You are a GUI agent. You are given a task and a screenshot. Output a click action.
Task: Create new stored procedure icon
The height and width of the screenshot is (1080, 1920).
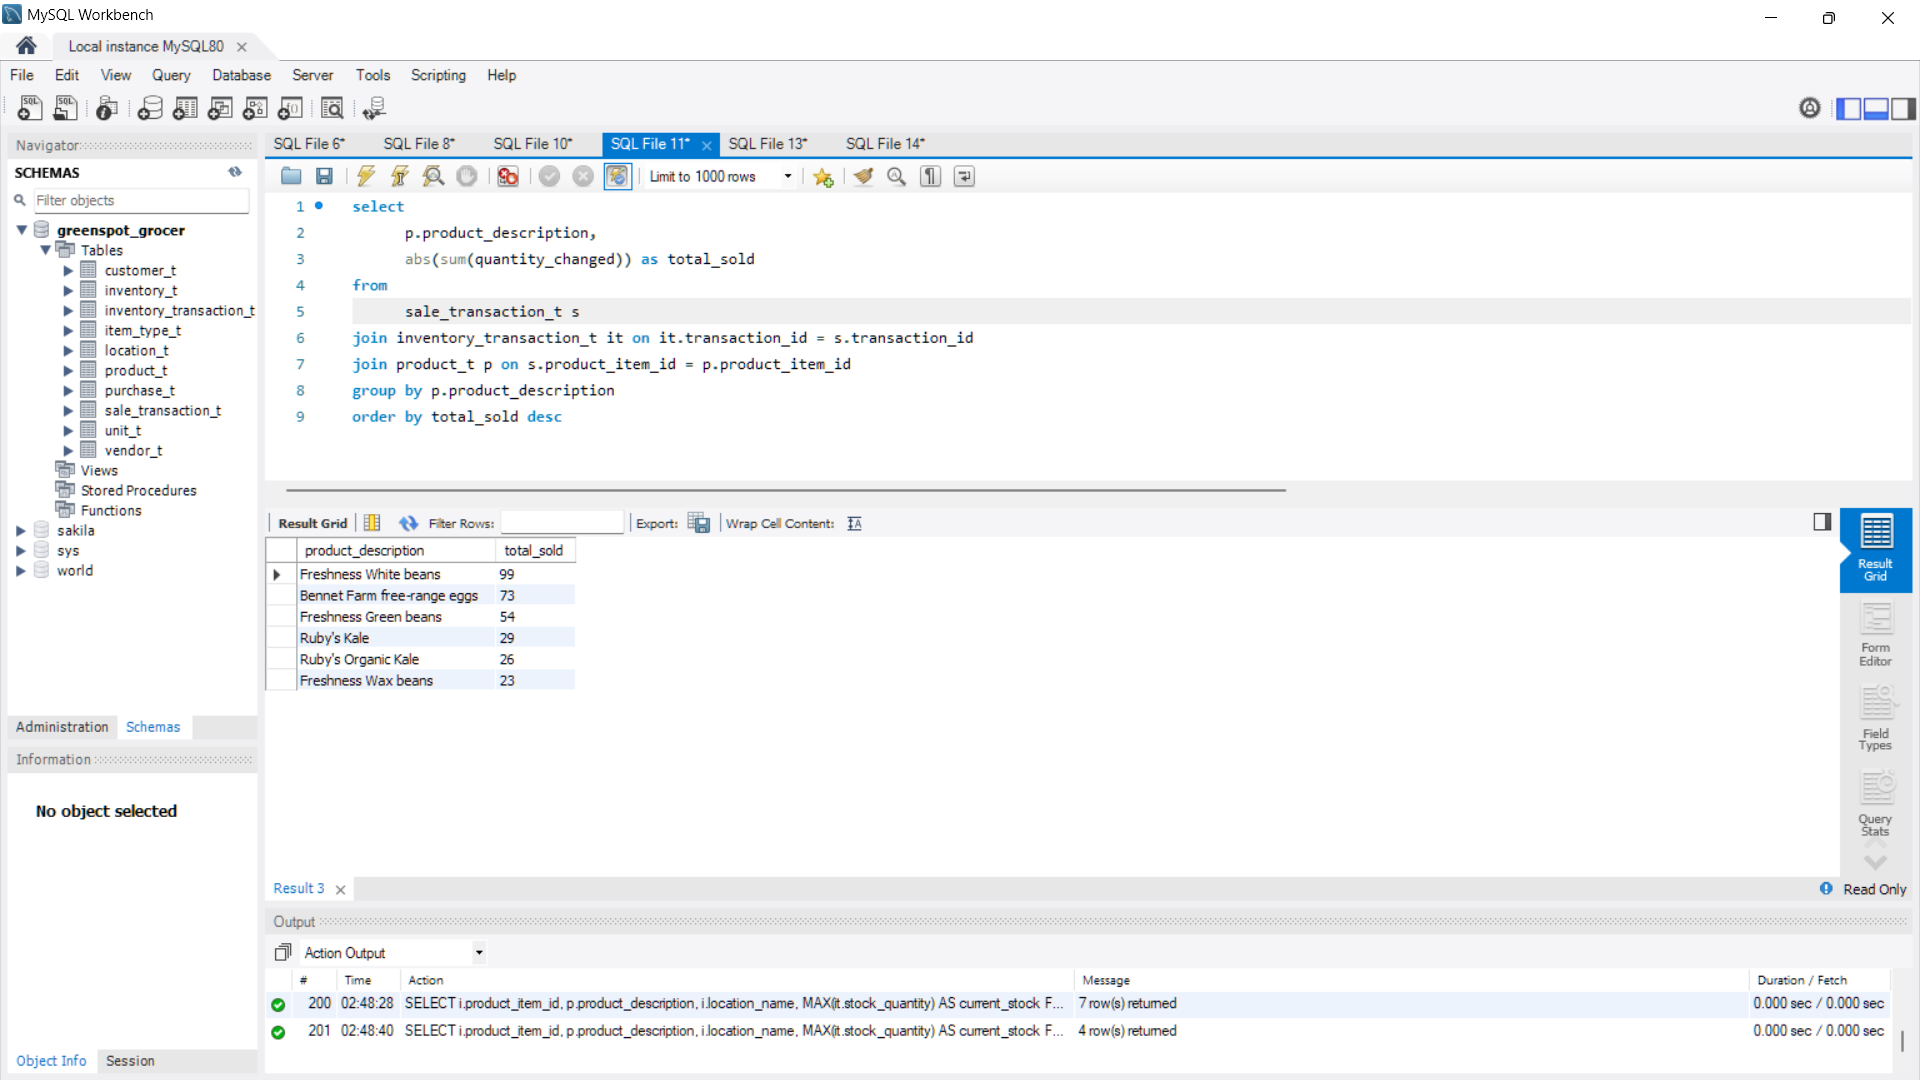[255, 108]
